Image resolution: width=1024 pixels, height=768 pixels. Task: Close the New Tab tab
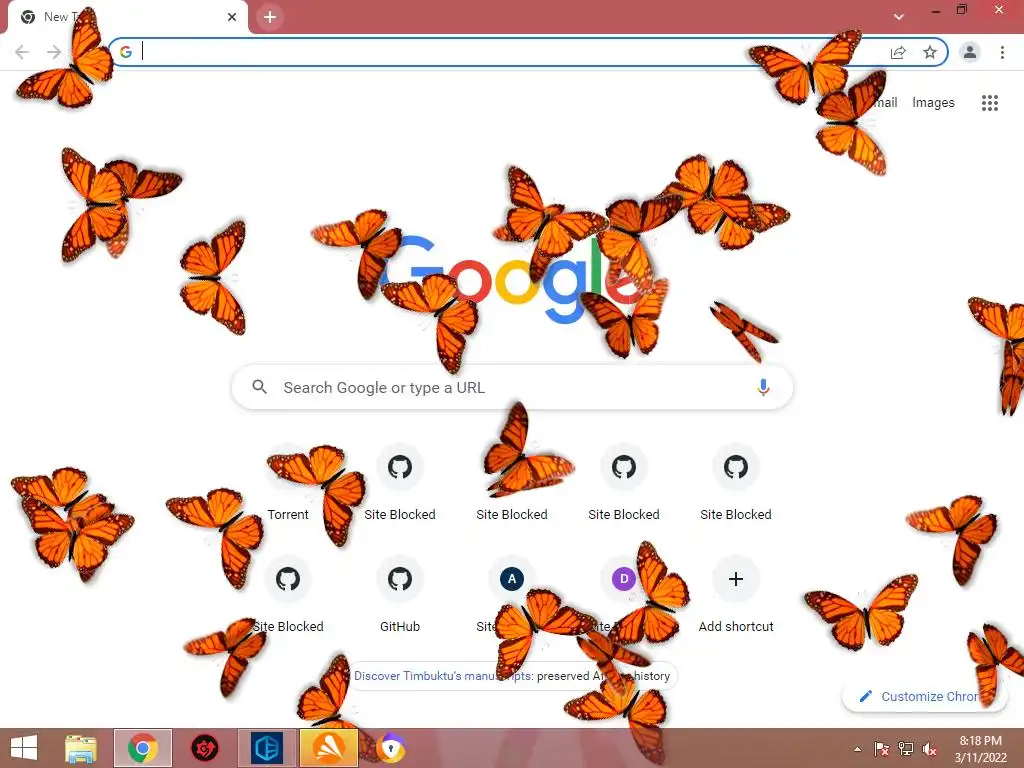click(x=232, y=17)
